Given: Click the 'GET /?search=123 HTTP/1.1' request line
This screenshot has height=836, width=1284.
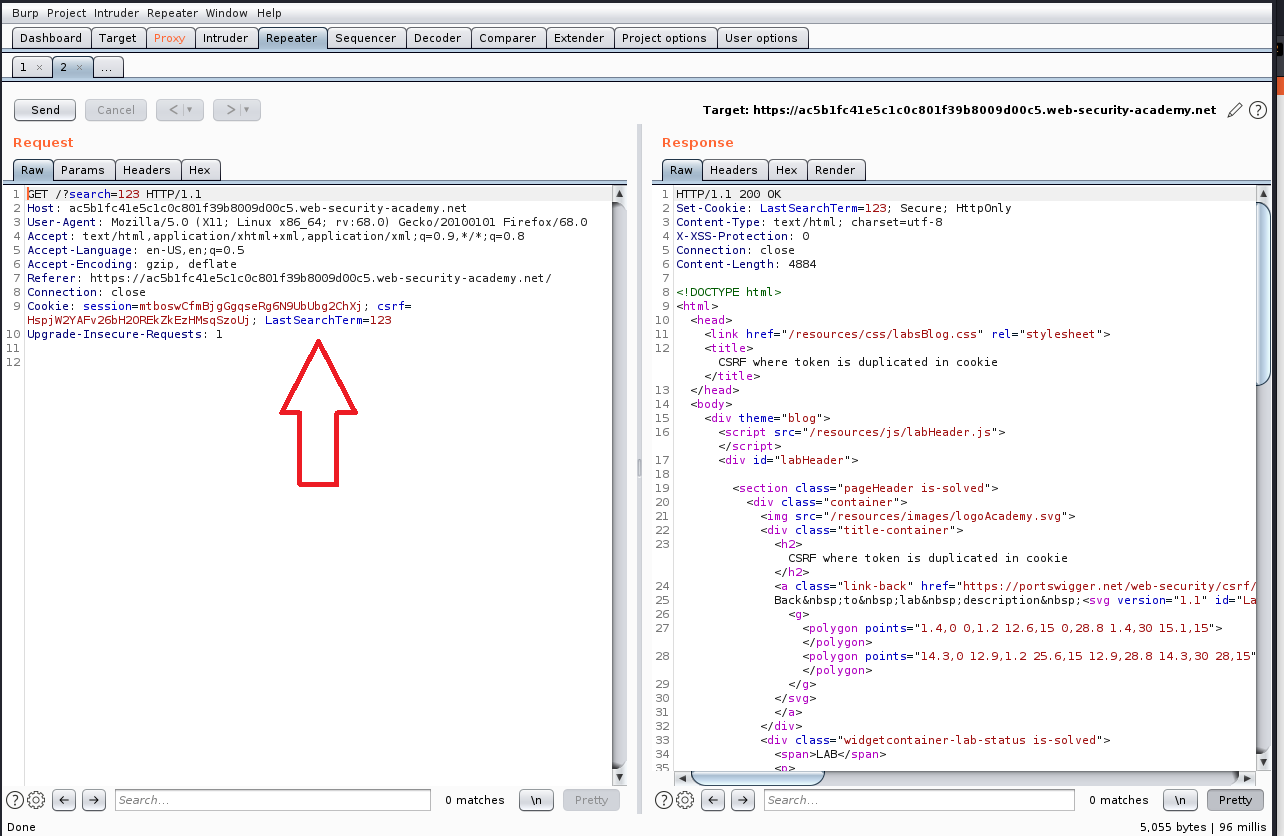Looking at the screenshot, I should (114, 194).
